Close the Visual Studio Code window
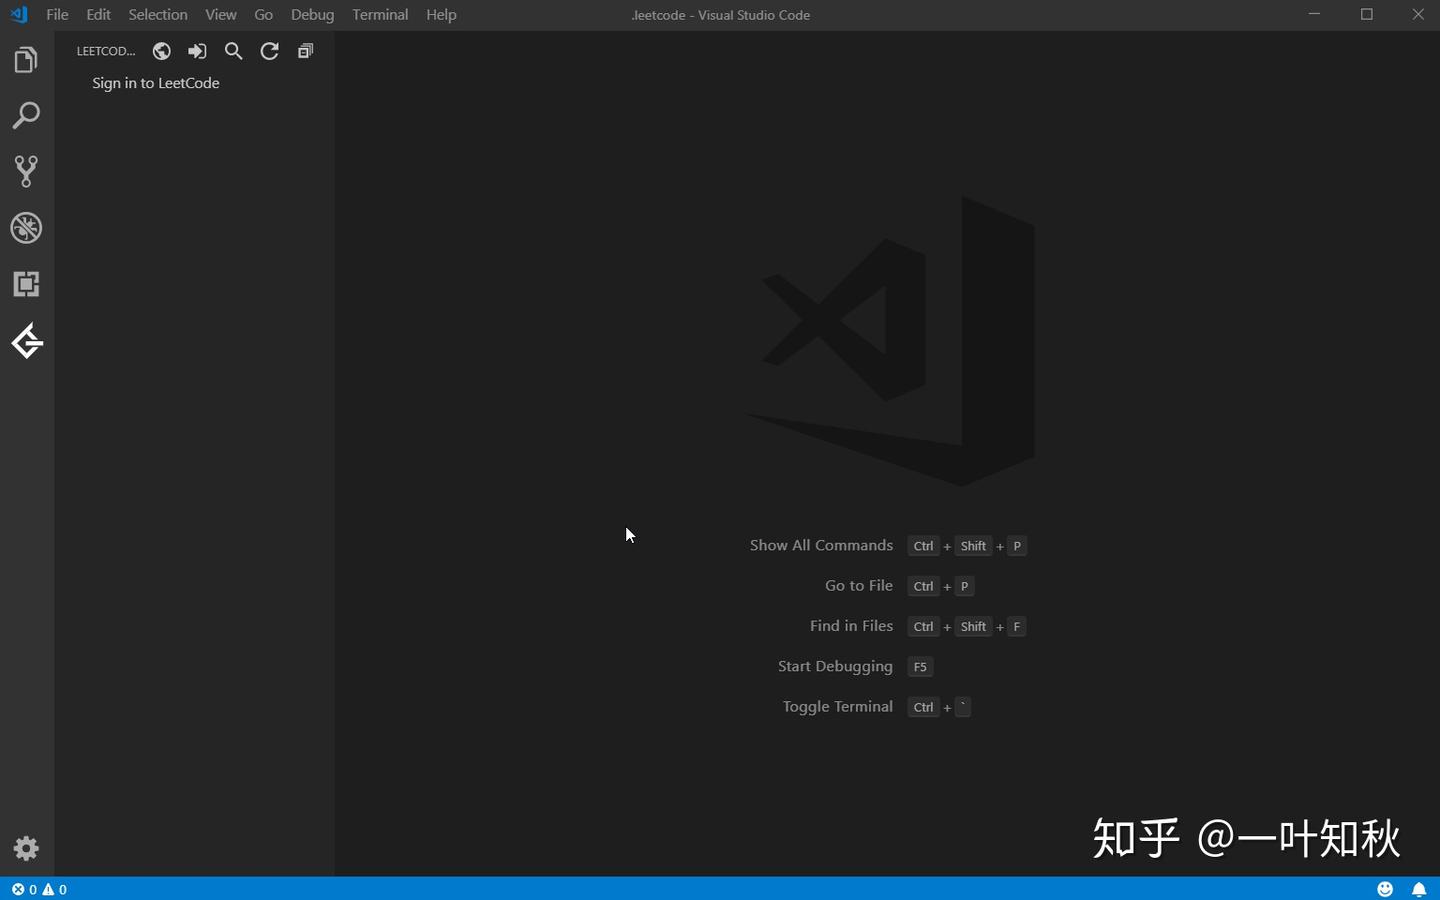 pos(1418,15)
